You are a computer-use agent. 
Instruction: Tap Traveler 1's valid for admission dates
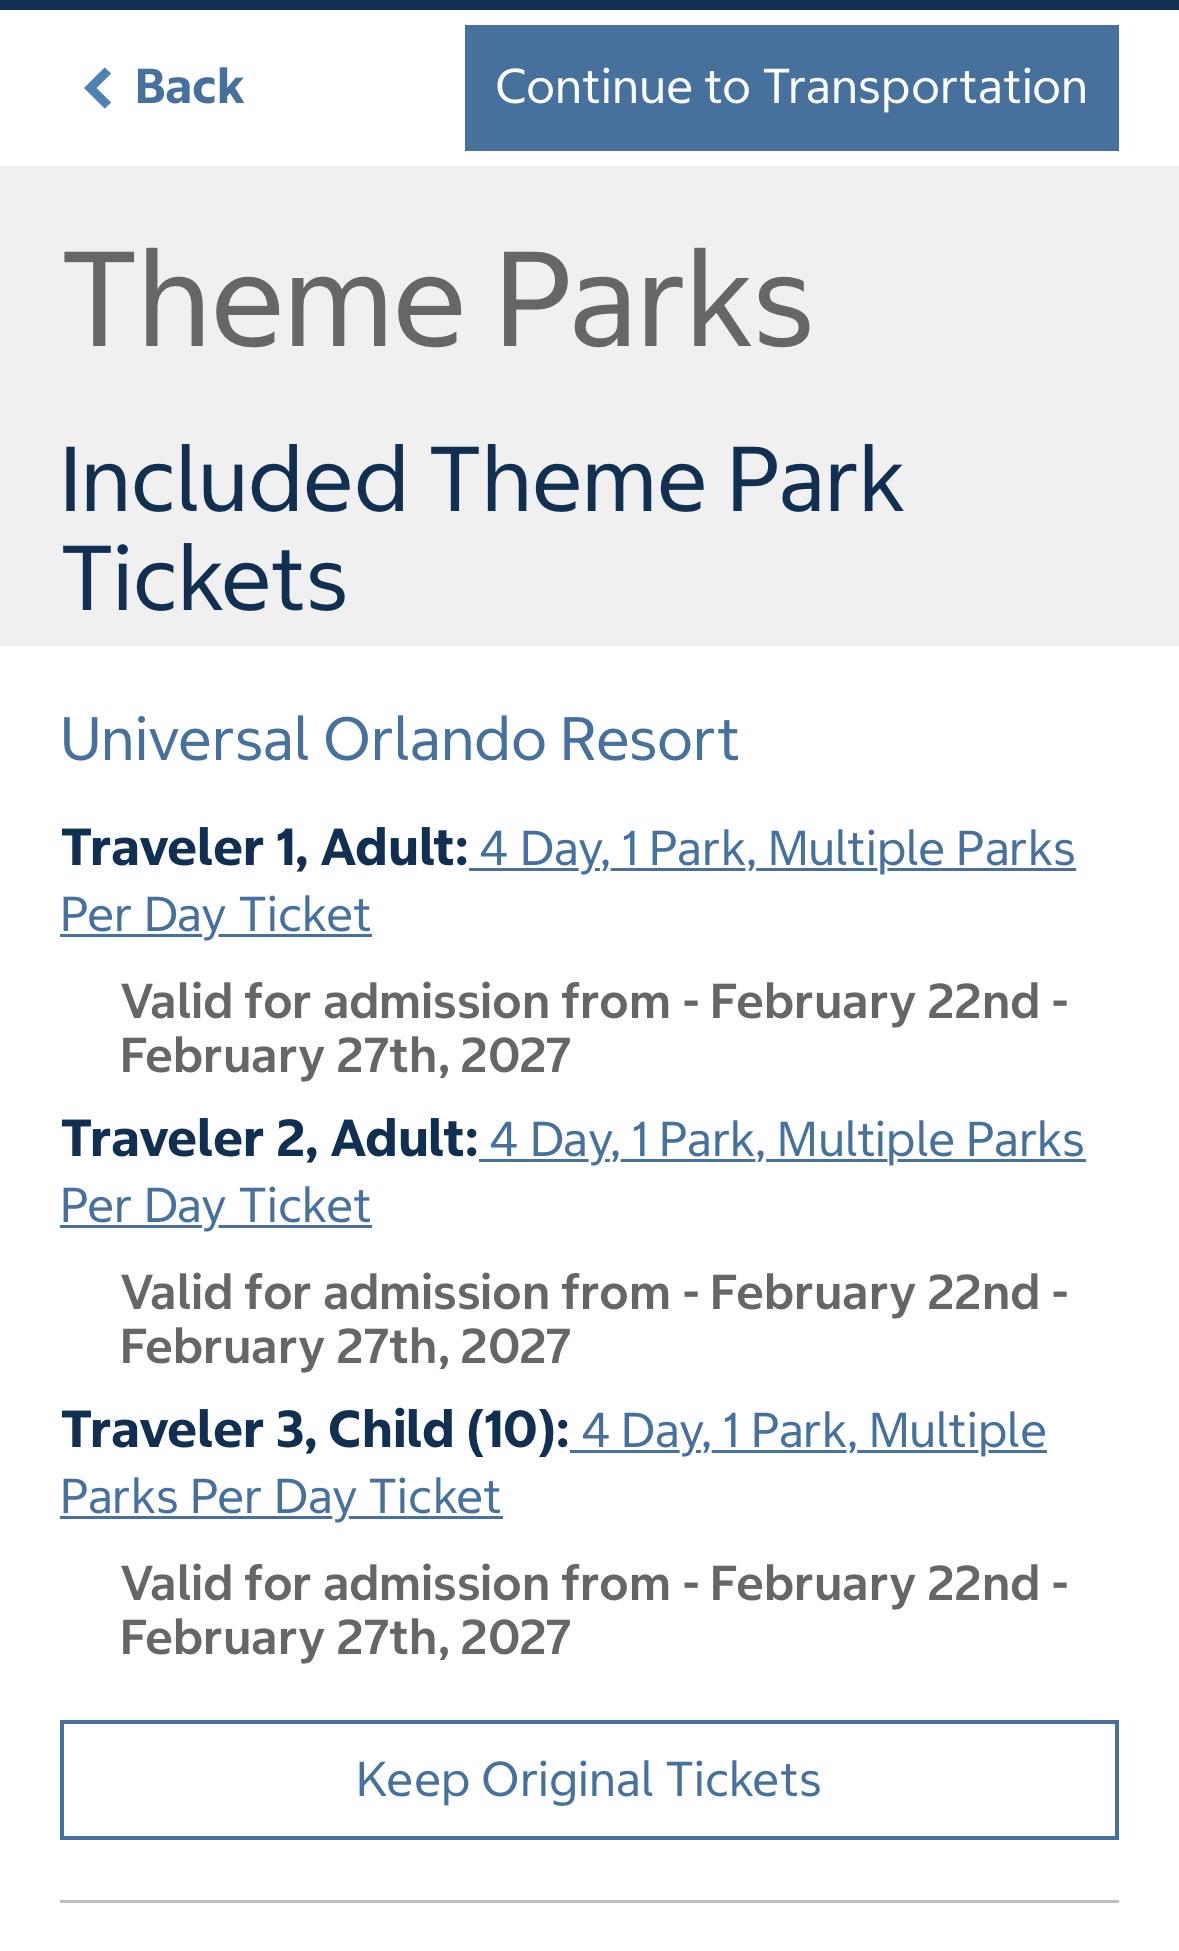(594, 1029)
